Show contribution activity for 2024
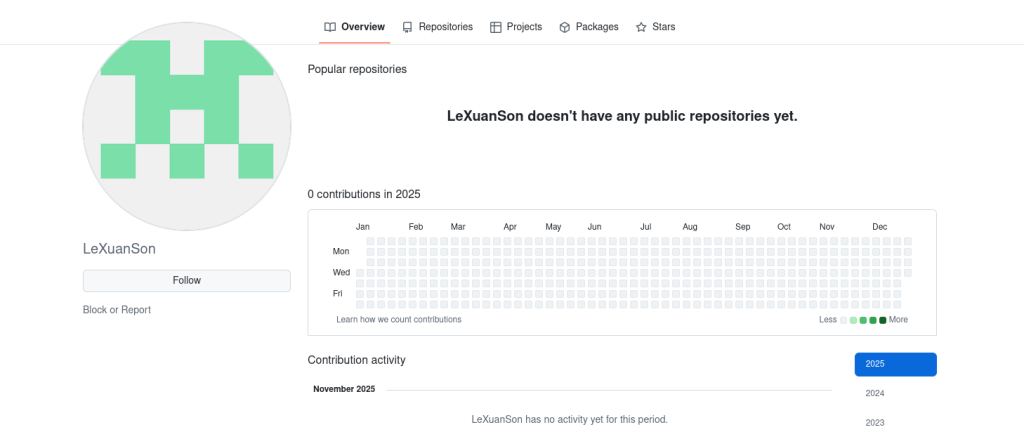Viewport: 1024px width, 439px height. point(875,393)
